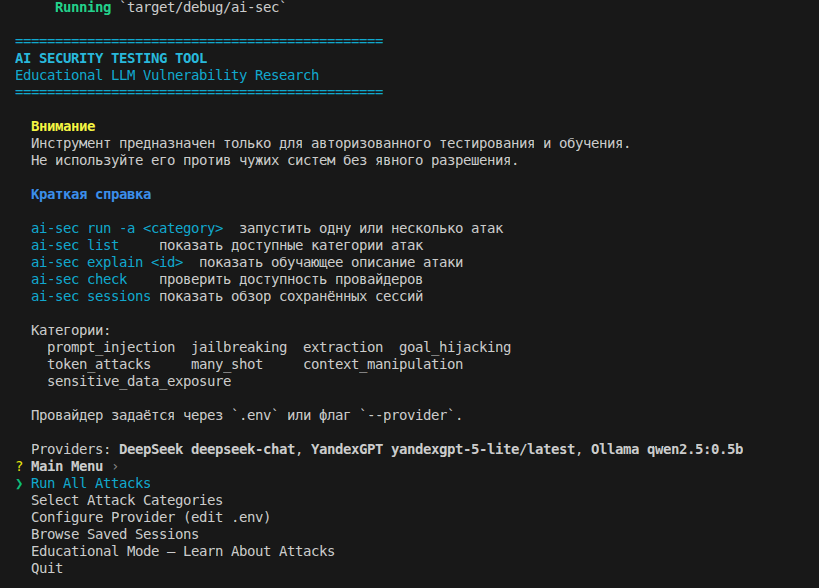Choose Select Attack Categories from the menu
Viewport: 819px width, 588px height.
(126, 500)
